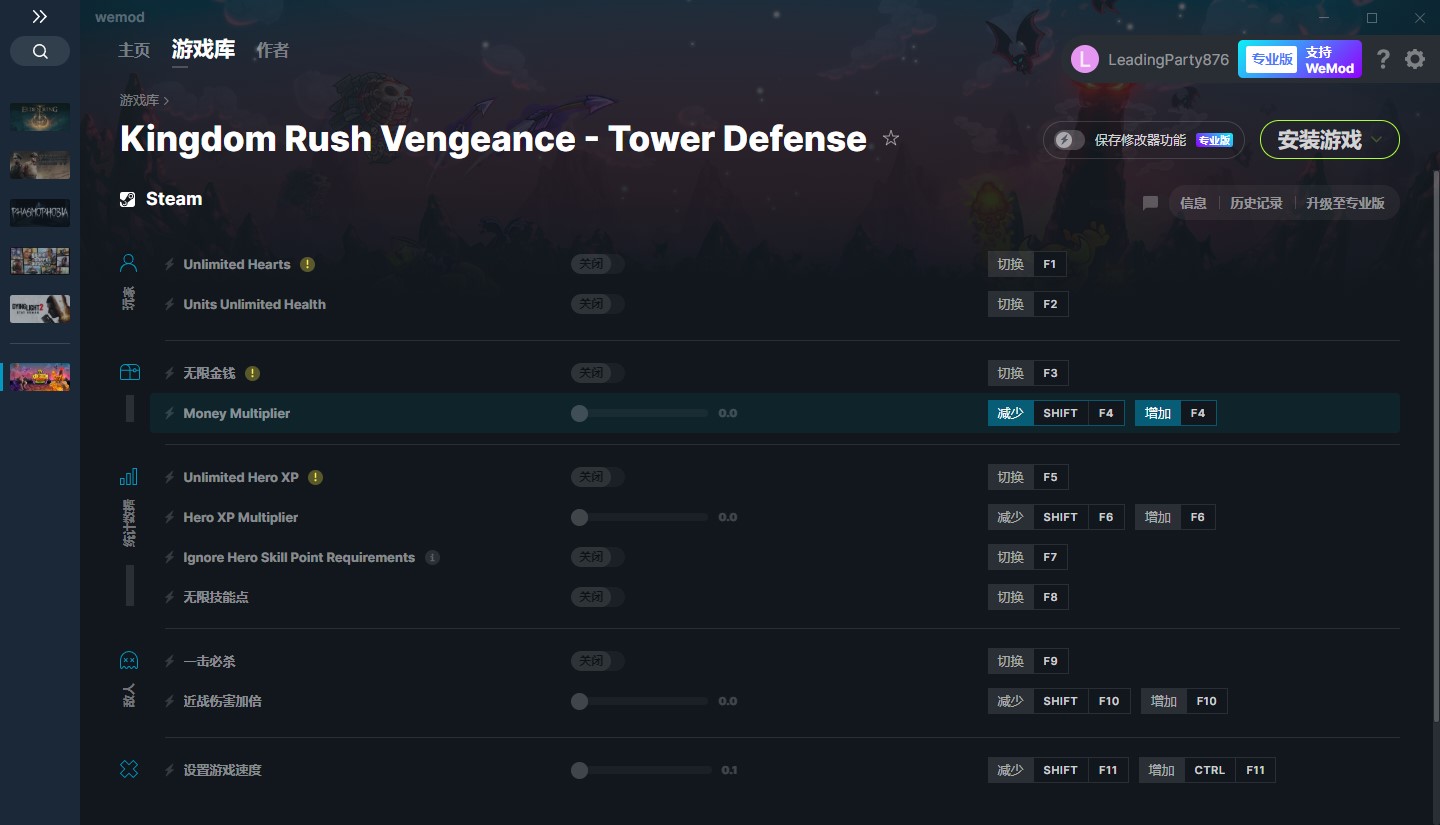Click the Money Multiplier slider

(639, 413)
